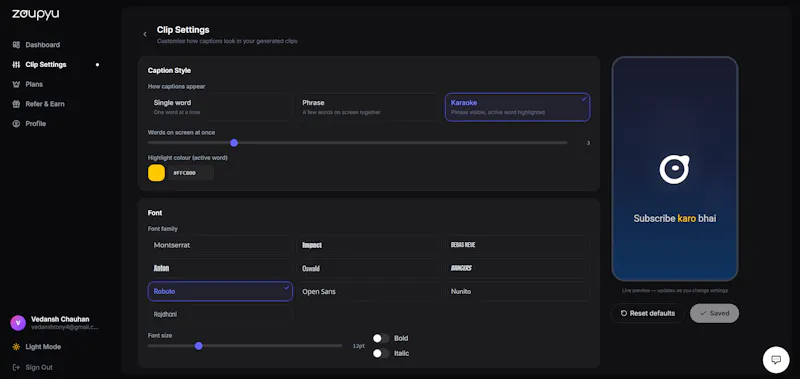Click the Sign Out icon
The width and height of the screenshot is (800, 379).
(16, 367)
